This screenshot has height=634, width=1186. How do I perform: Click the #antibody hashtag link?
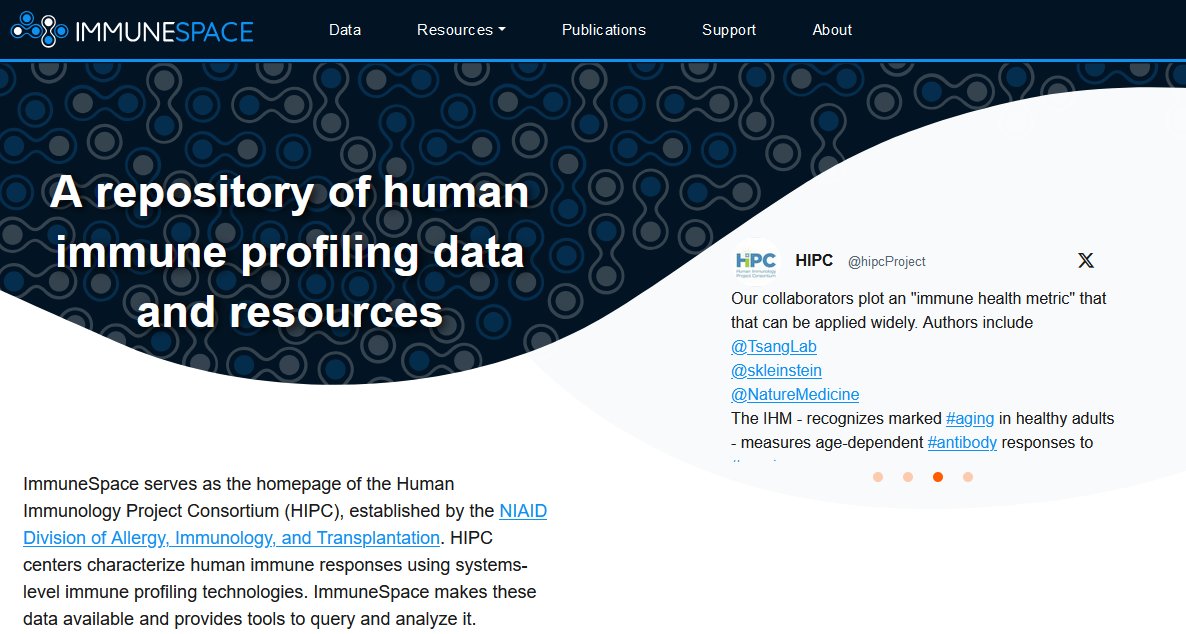click(x=962, y=443)
